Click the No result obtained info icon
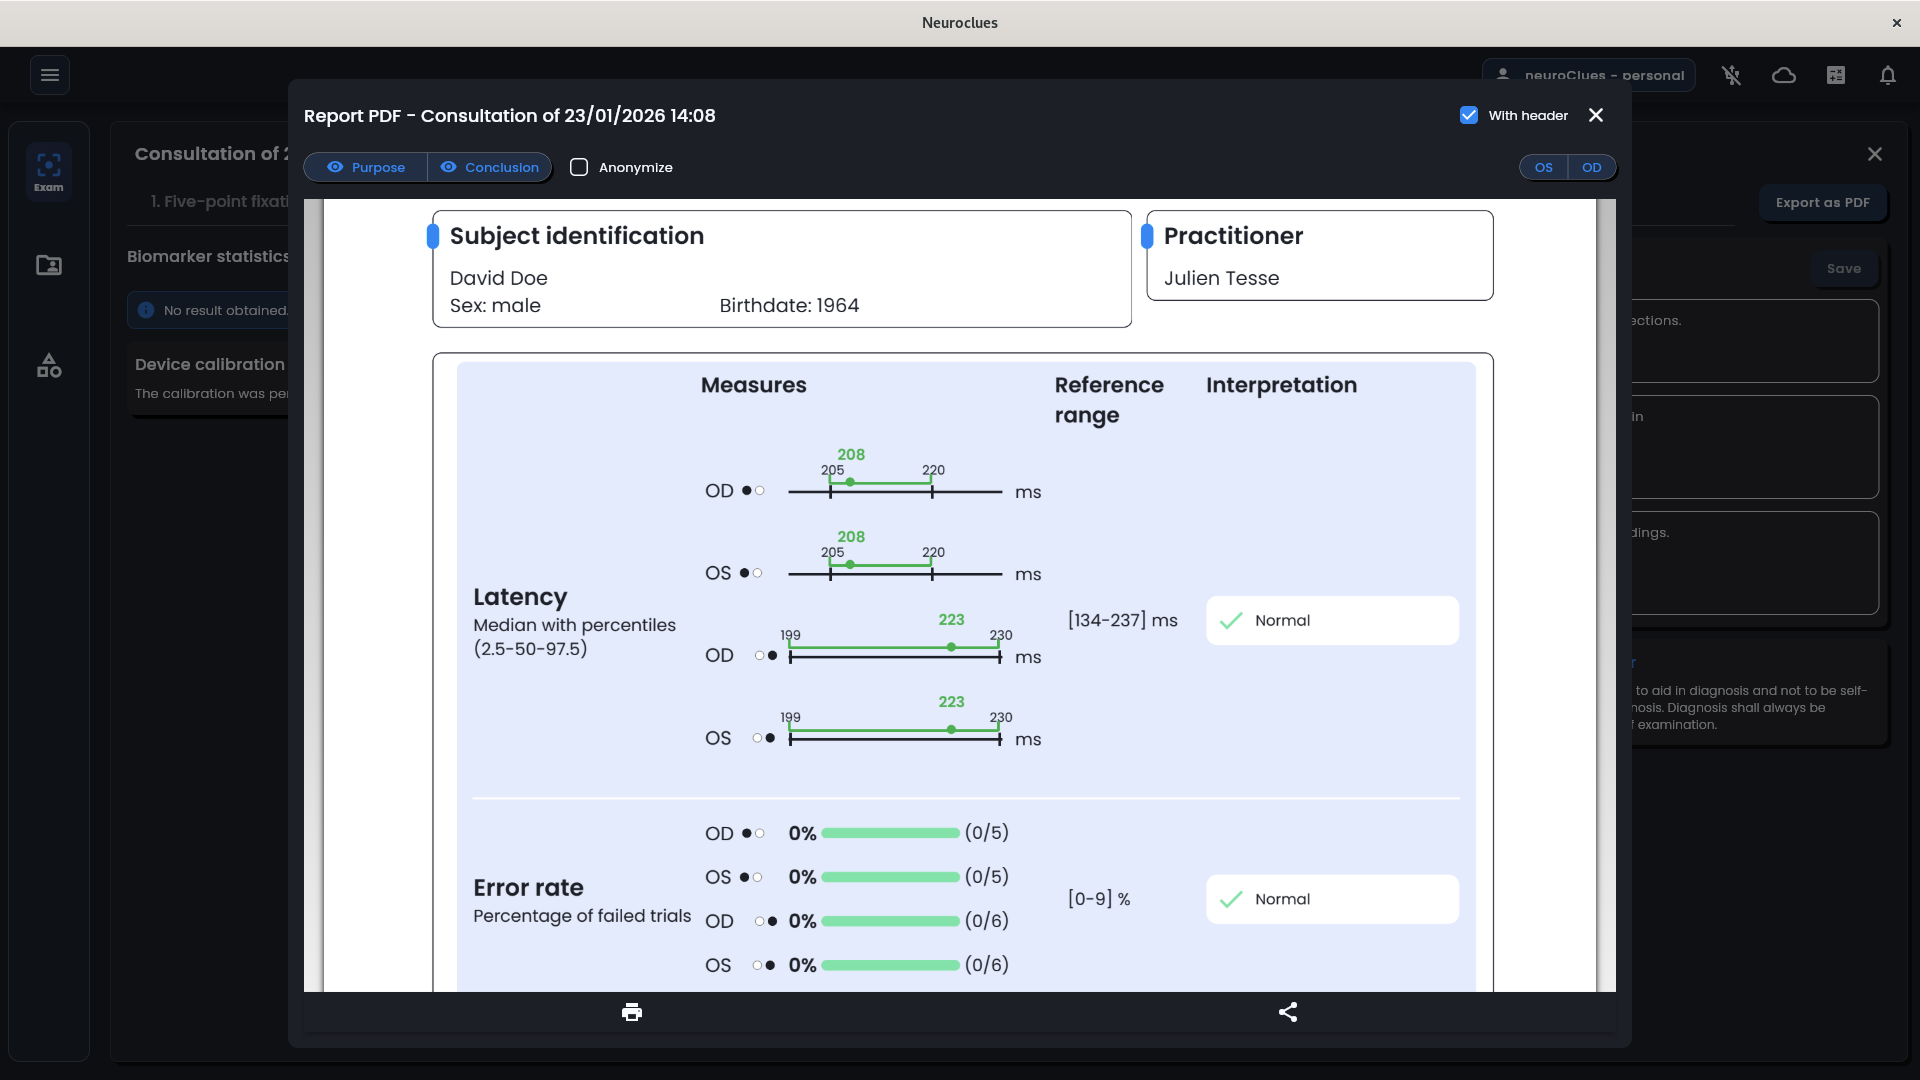This screenshot has height=1080, width=1920. [146, 310]
